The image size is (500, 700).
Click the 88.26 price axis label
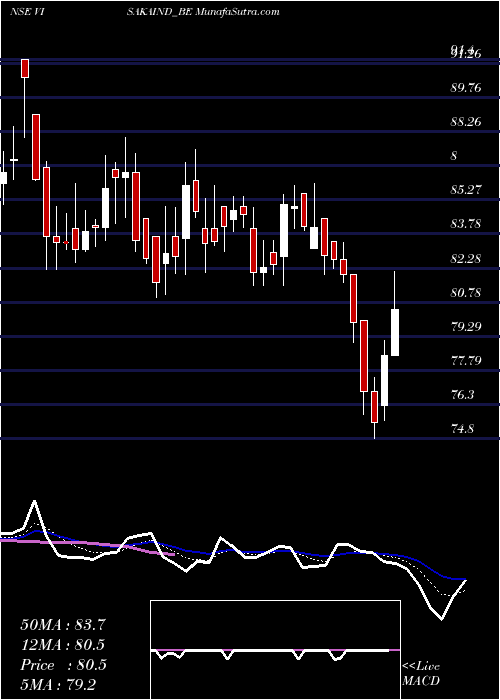466,121
